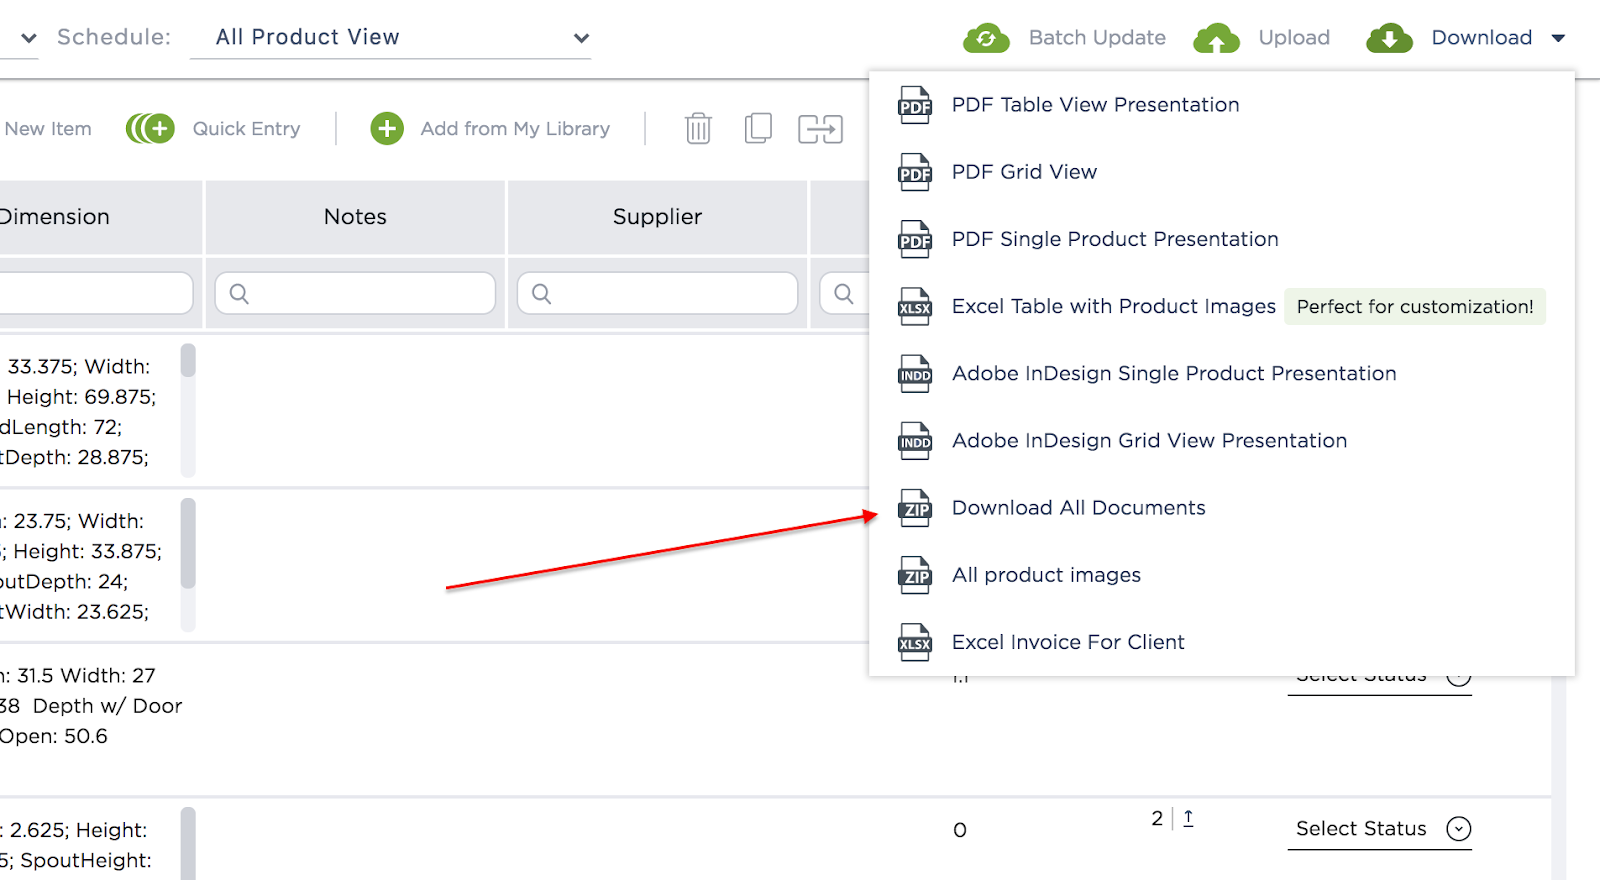Click the Quick Entry button label
Image resolution: width=1600 pixels, height=880 pixels.
(246, 129)
